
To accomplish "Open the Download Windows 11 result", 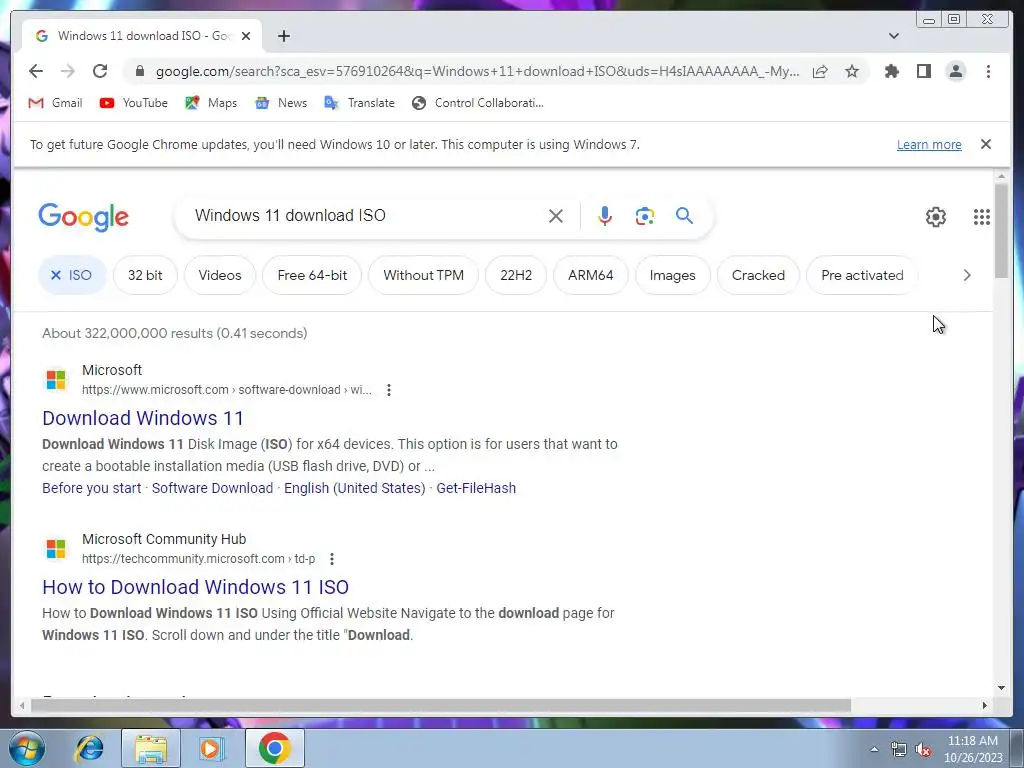I will 142,418.
